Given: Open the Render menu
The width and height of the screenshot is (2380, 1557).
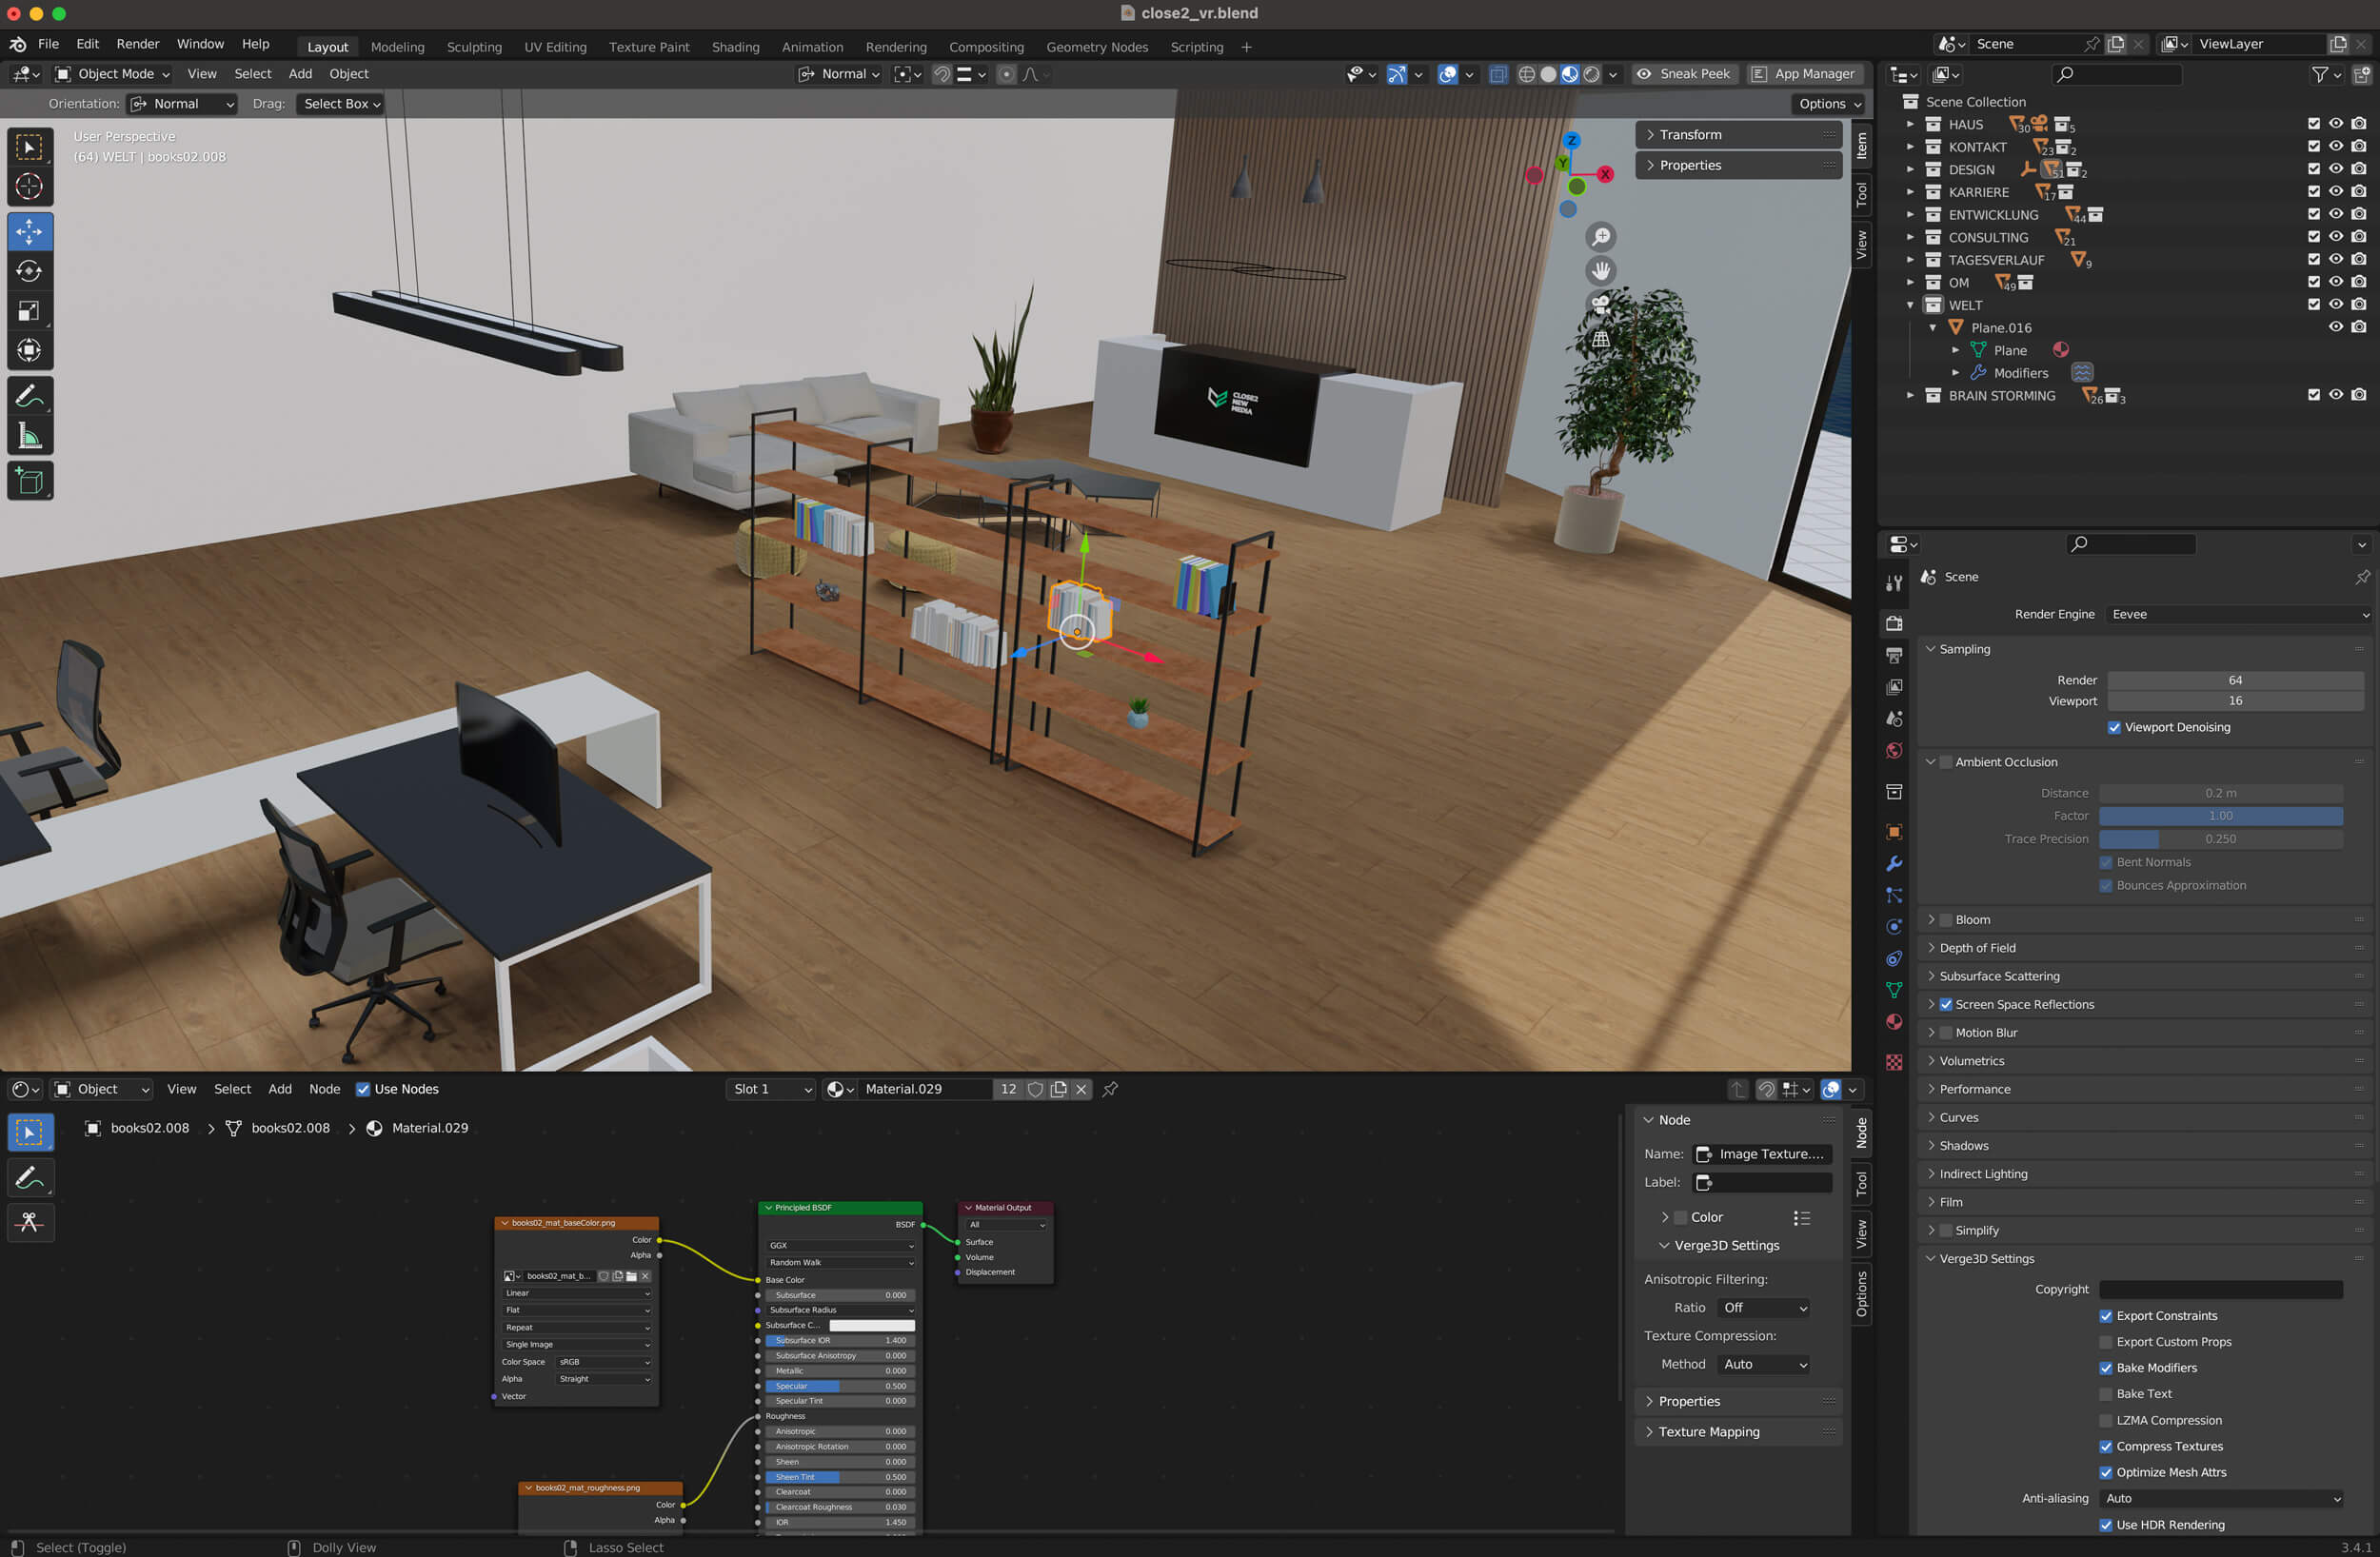Looking at the screenshot, I should 137,44.
